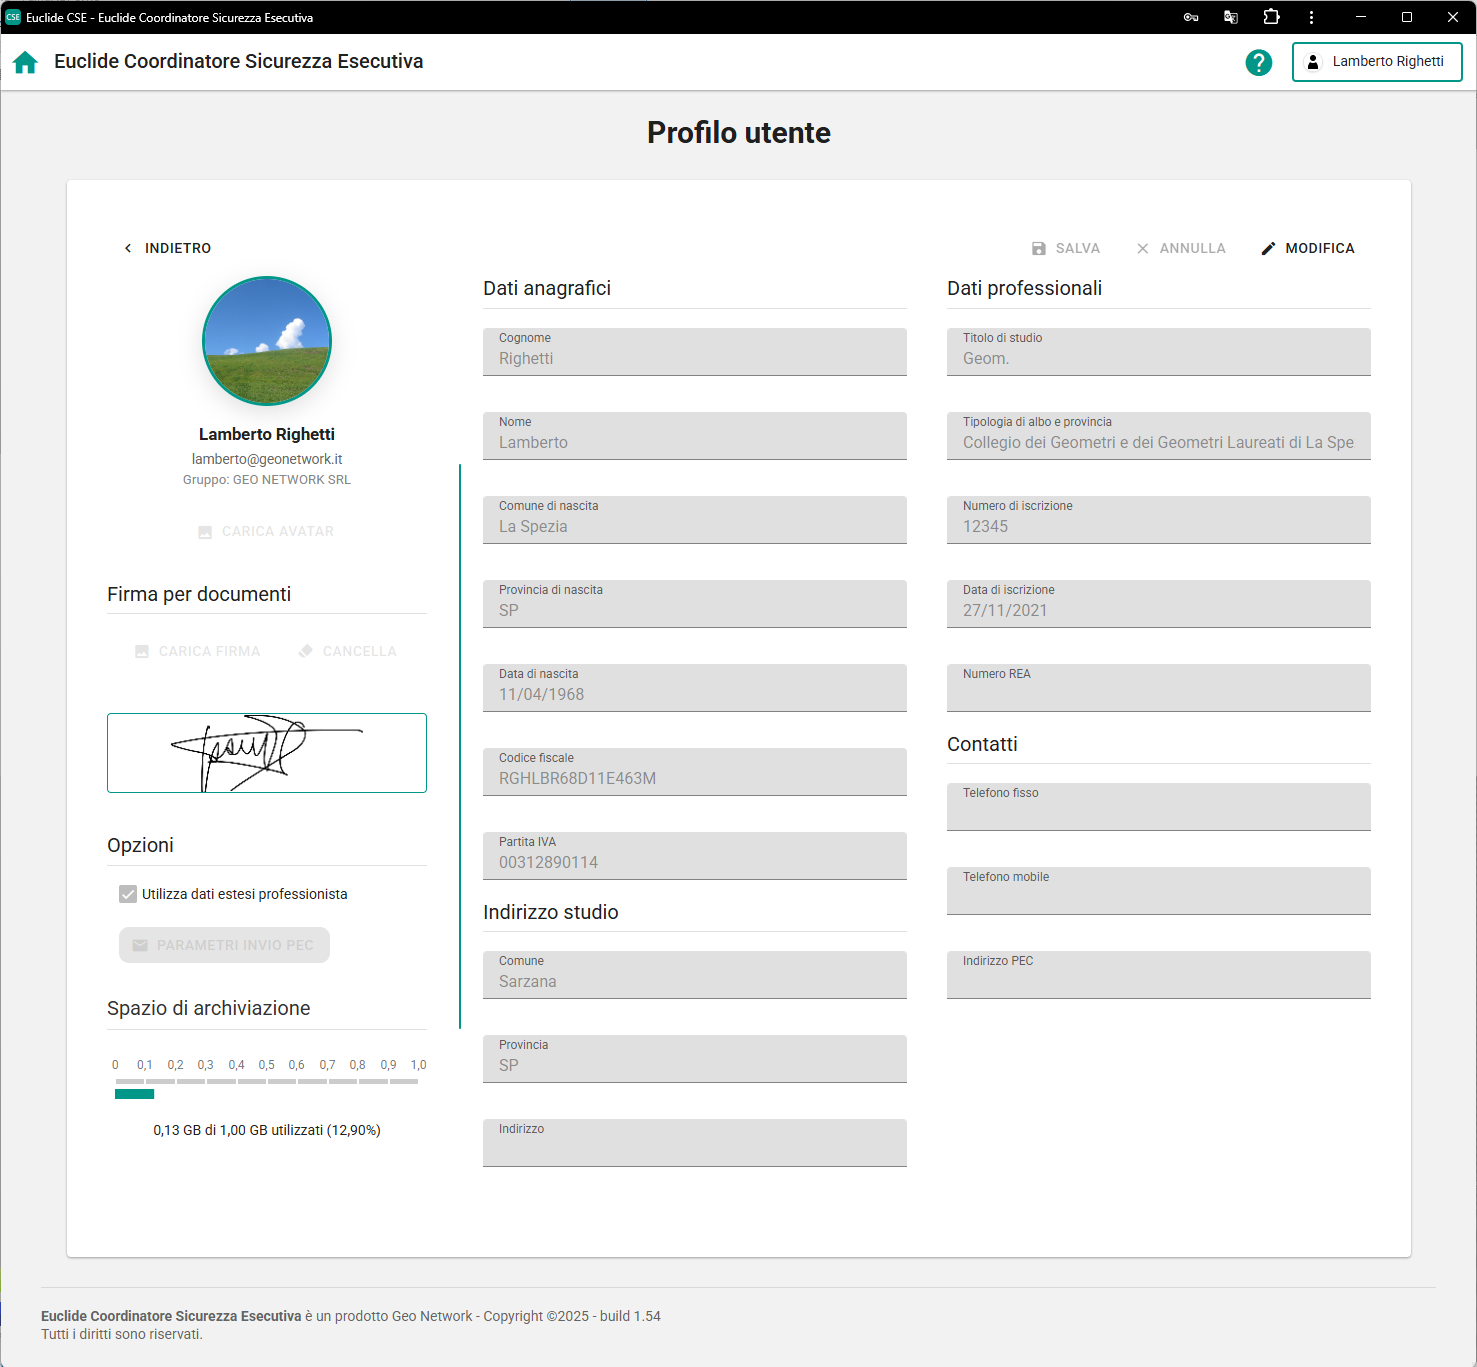Open Parametri Invio PEC
Viewport: 1477px width, 1367px height.
tap(224, 945)
